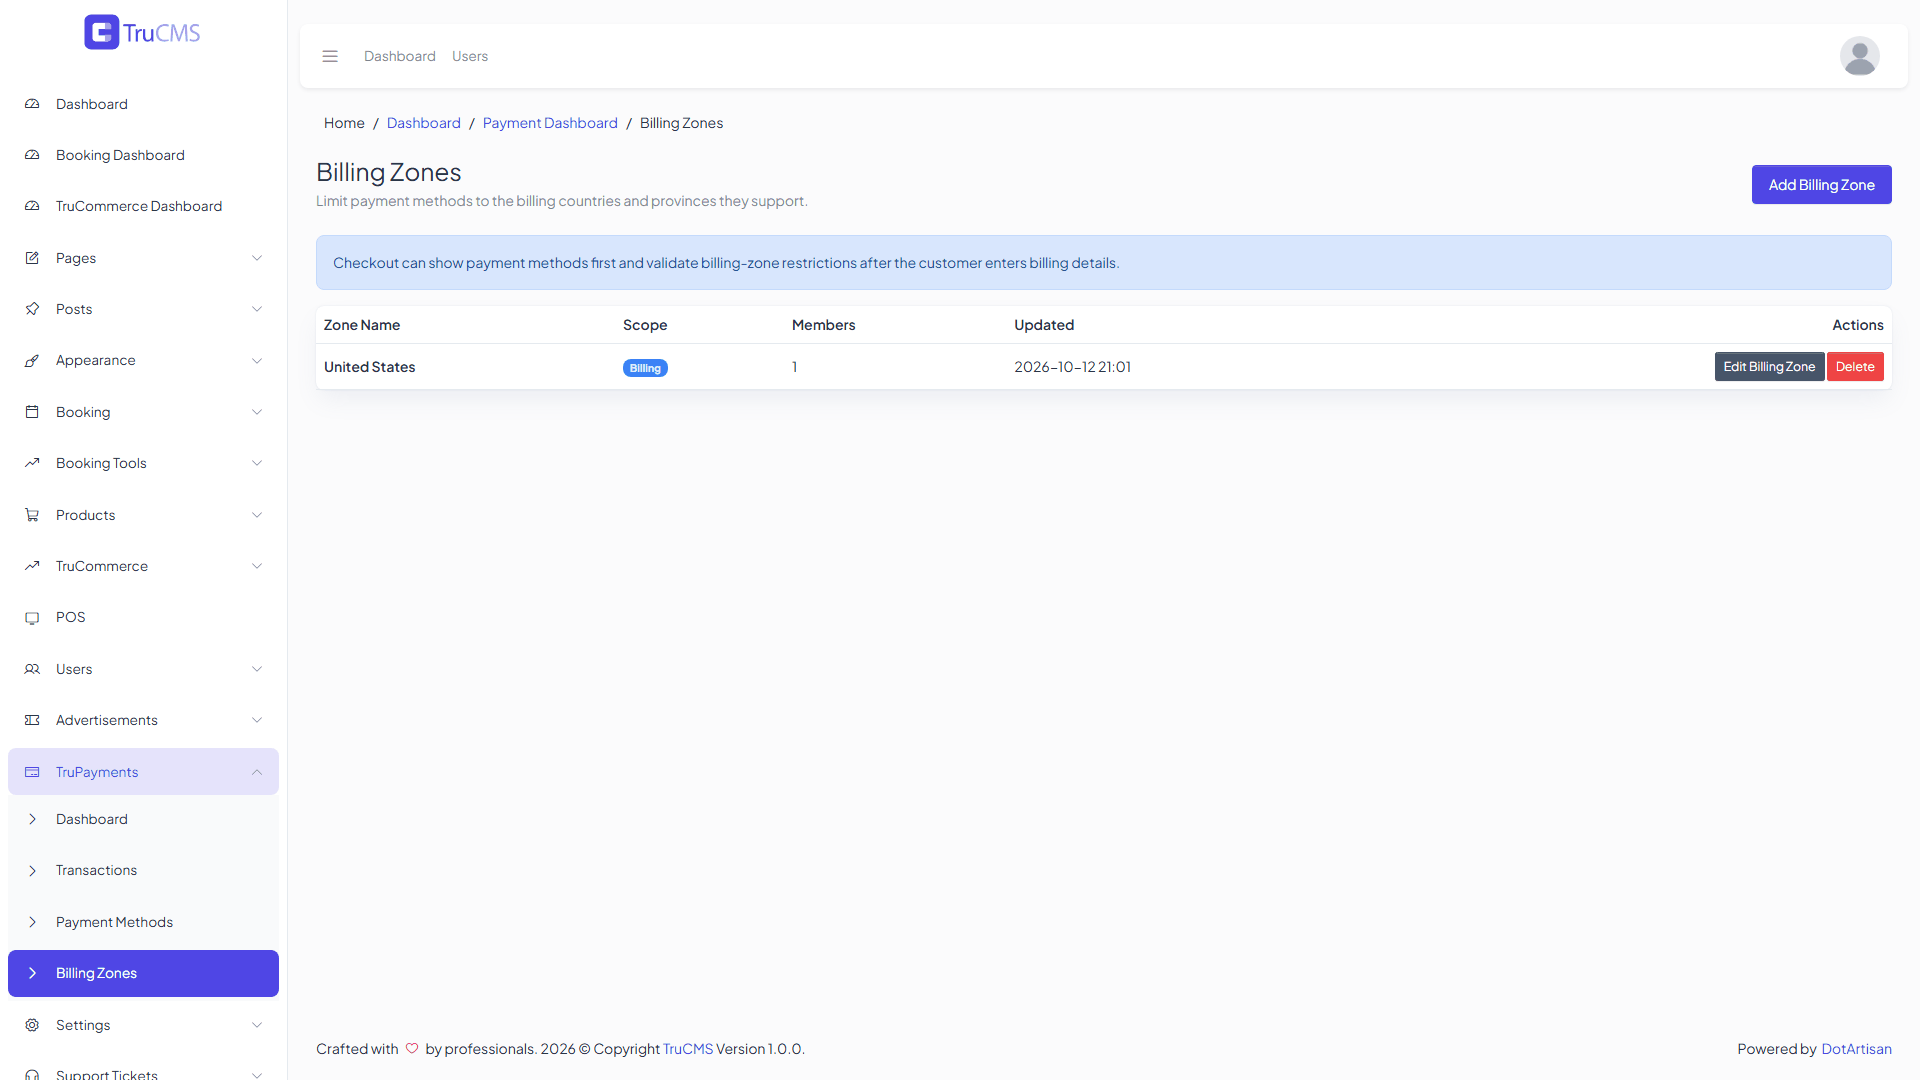Click the Billing scope badge
Image resolution: width=1920 pixels, height=1080 pixels.
[645, 368]
